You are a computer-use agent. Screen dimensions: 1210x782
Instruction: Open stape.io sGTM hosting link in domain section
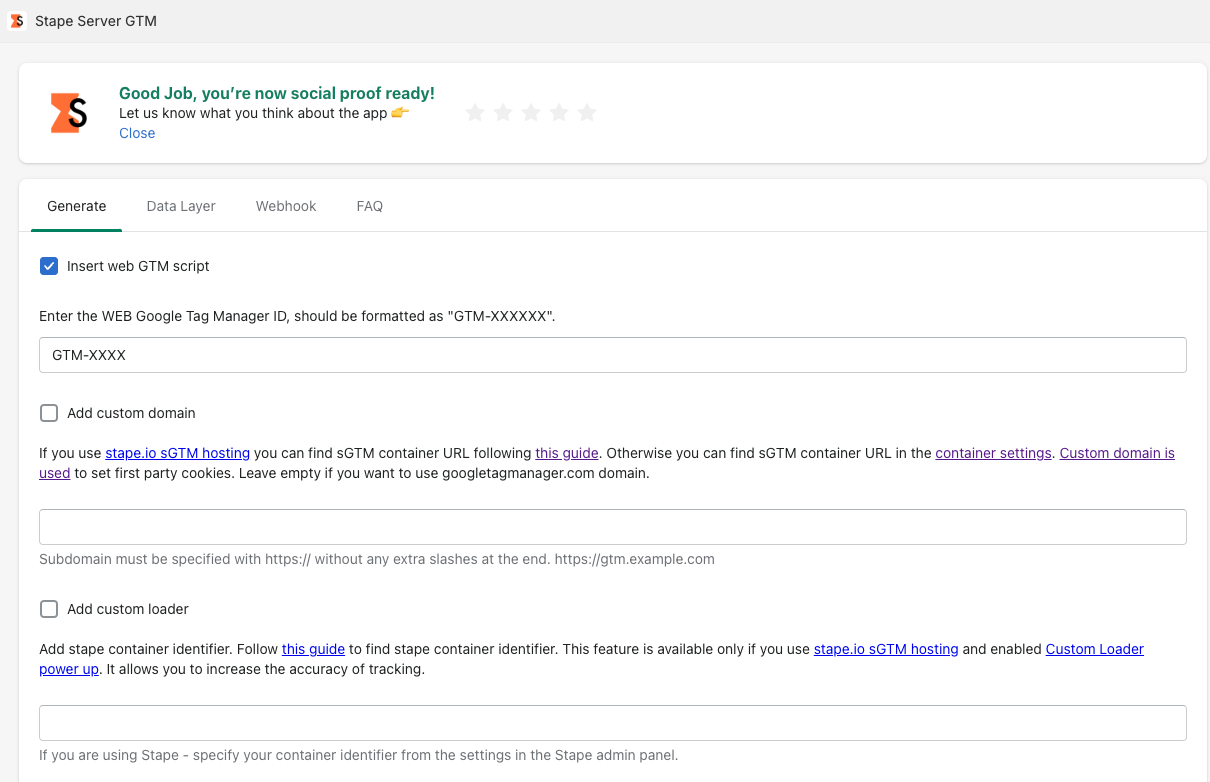(x=177, y=453)
